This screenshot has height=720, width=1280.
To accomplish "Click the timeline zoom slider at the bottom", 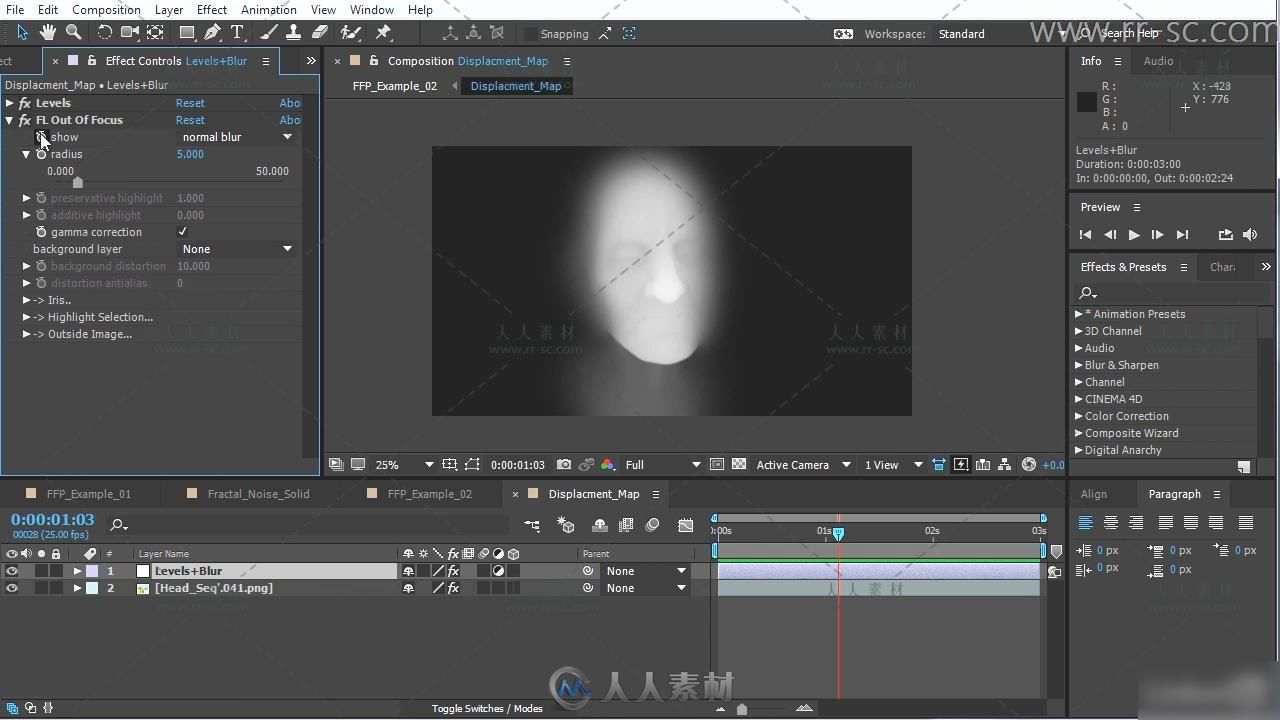I will point(741,709).
